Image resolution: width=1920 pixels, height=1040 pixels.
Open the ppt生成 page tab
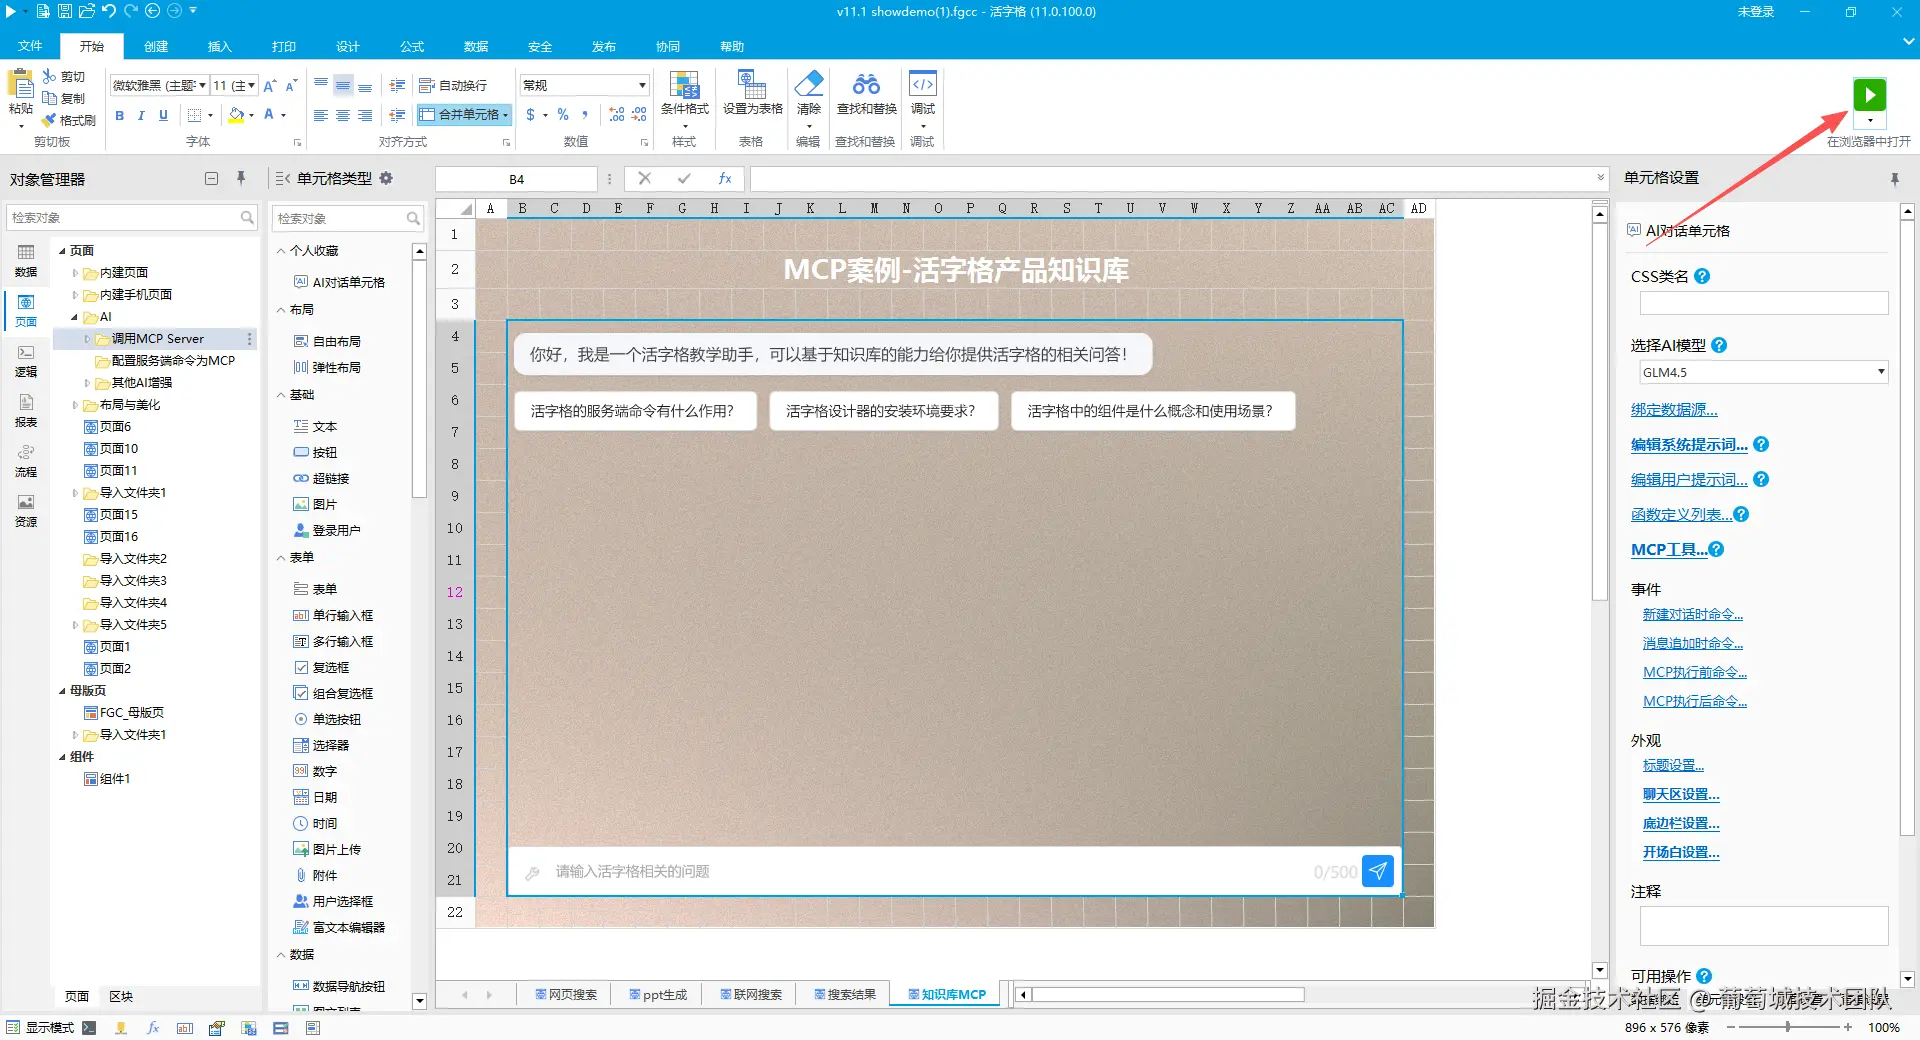658,994
